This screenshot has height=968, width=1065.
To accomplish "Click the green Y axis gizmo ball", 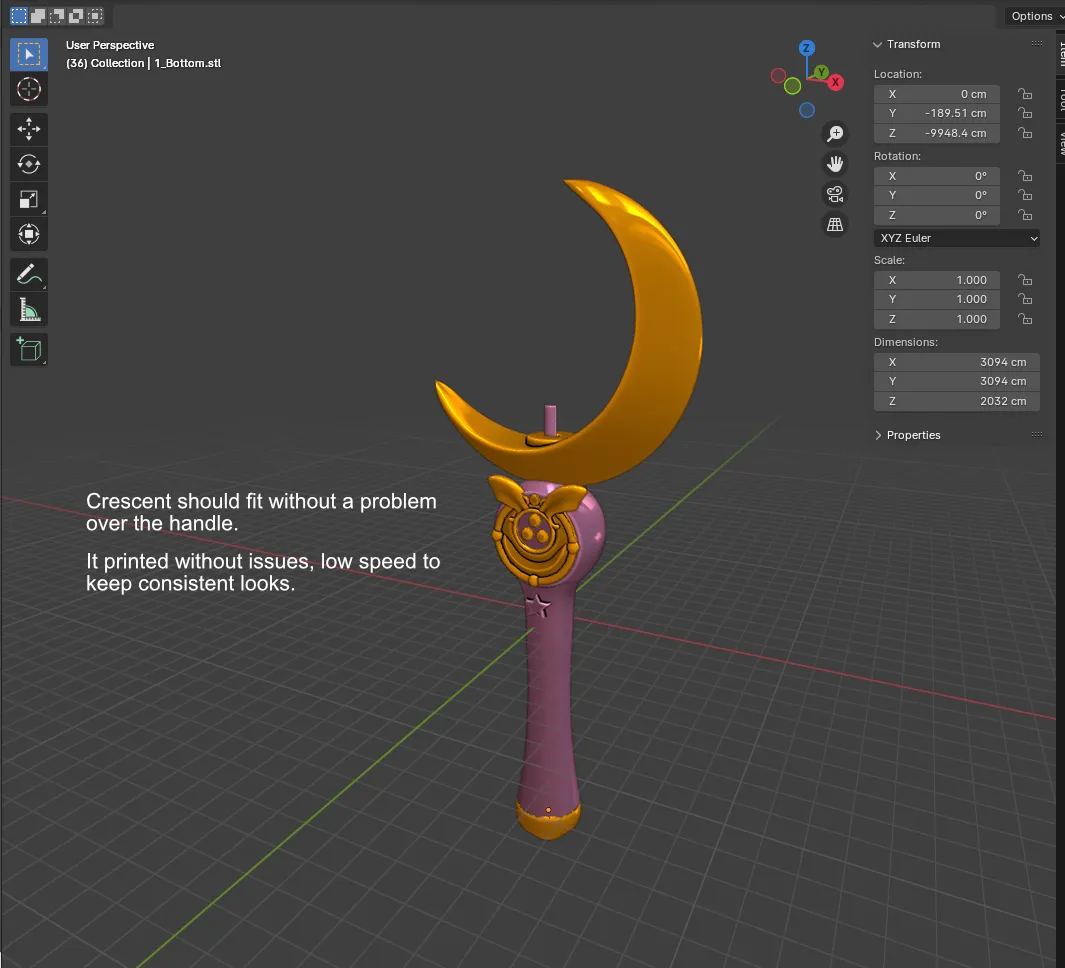I will tap(821, 71).
